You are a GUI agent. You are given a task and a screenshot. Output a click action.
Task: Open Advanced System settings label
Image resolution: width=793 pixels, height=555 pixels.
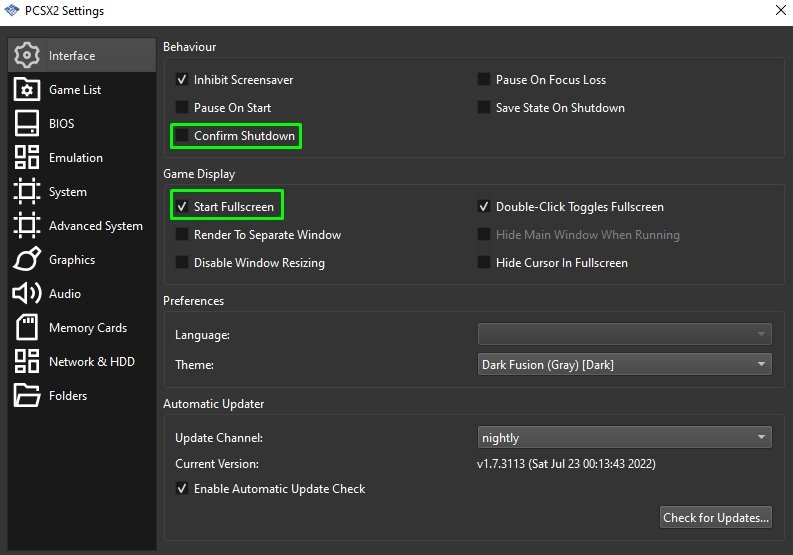click(x=96, y=226)
